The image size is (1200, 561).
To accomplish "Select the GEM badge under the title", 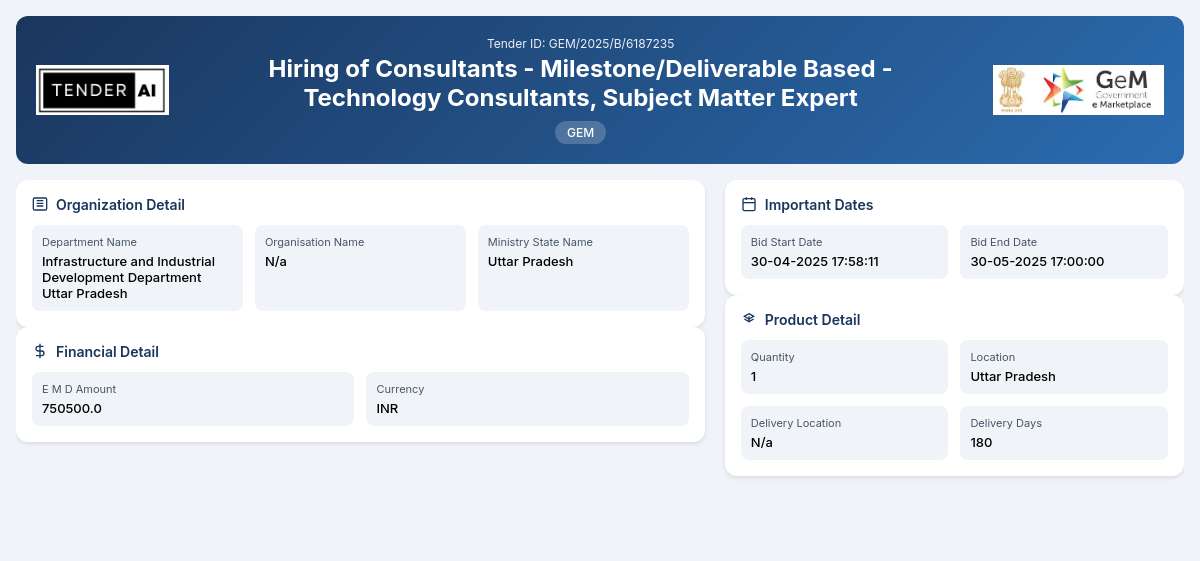I will 580,132.
